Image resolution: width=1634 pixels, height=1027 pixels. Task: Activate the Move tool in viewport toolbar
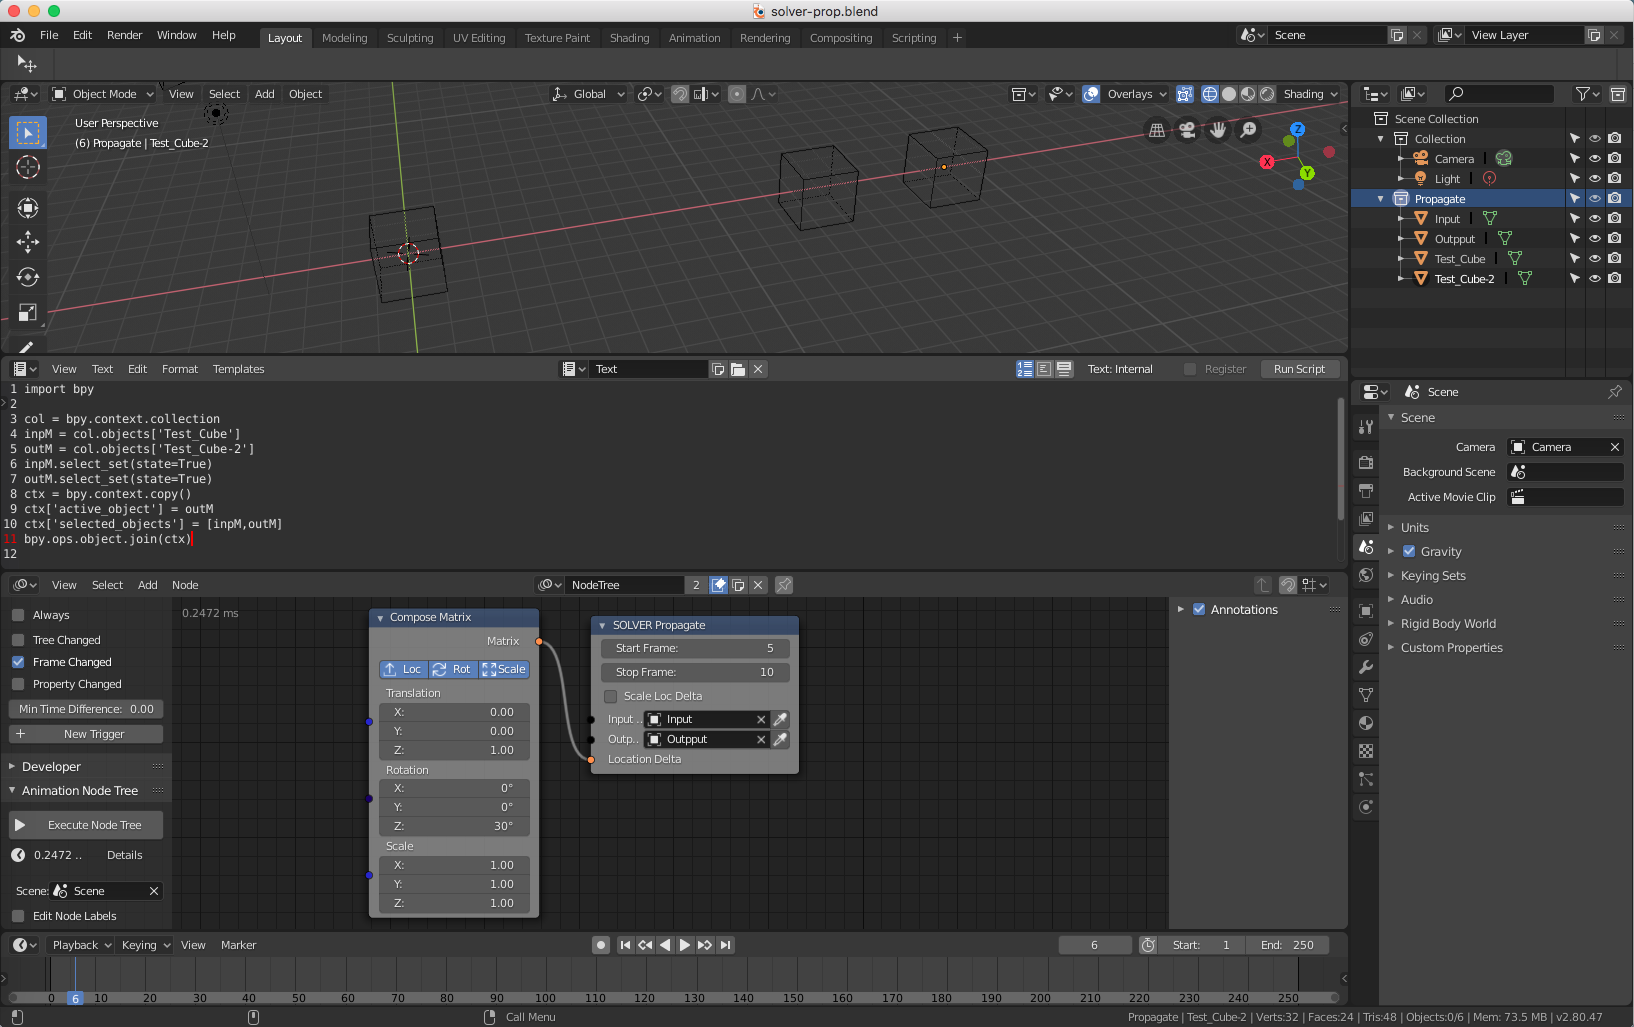(28, 242)
